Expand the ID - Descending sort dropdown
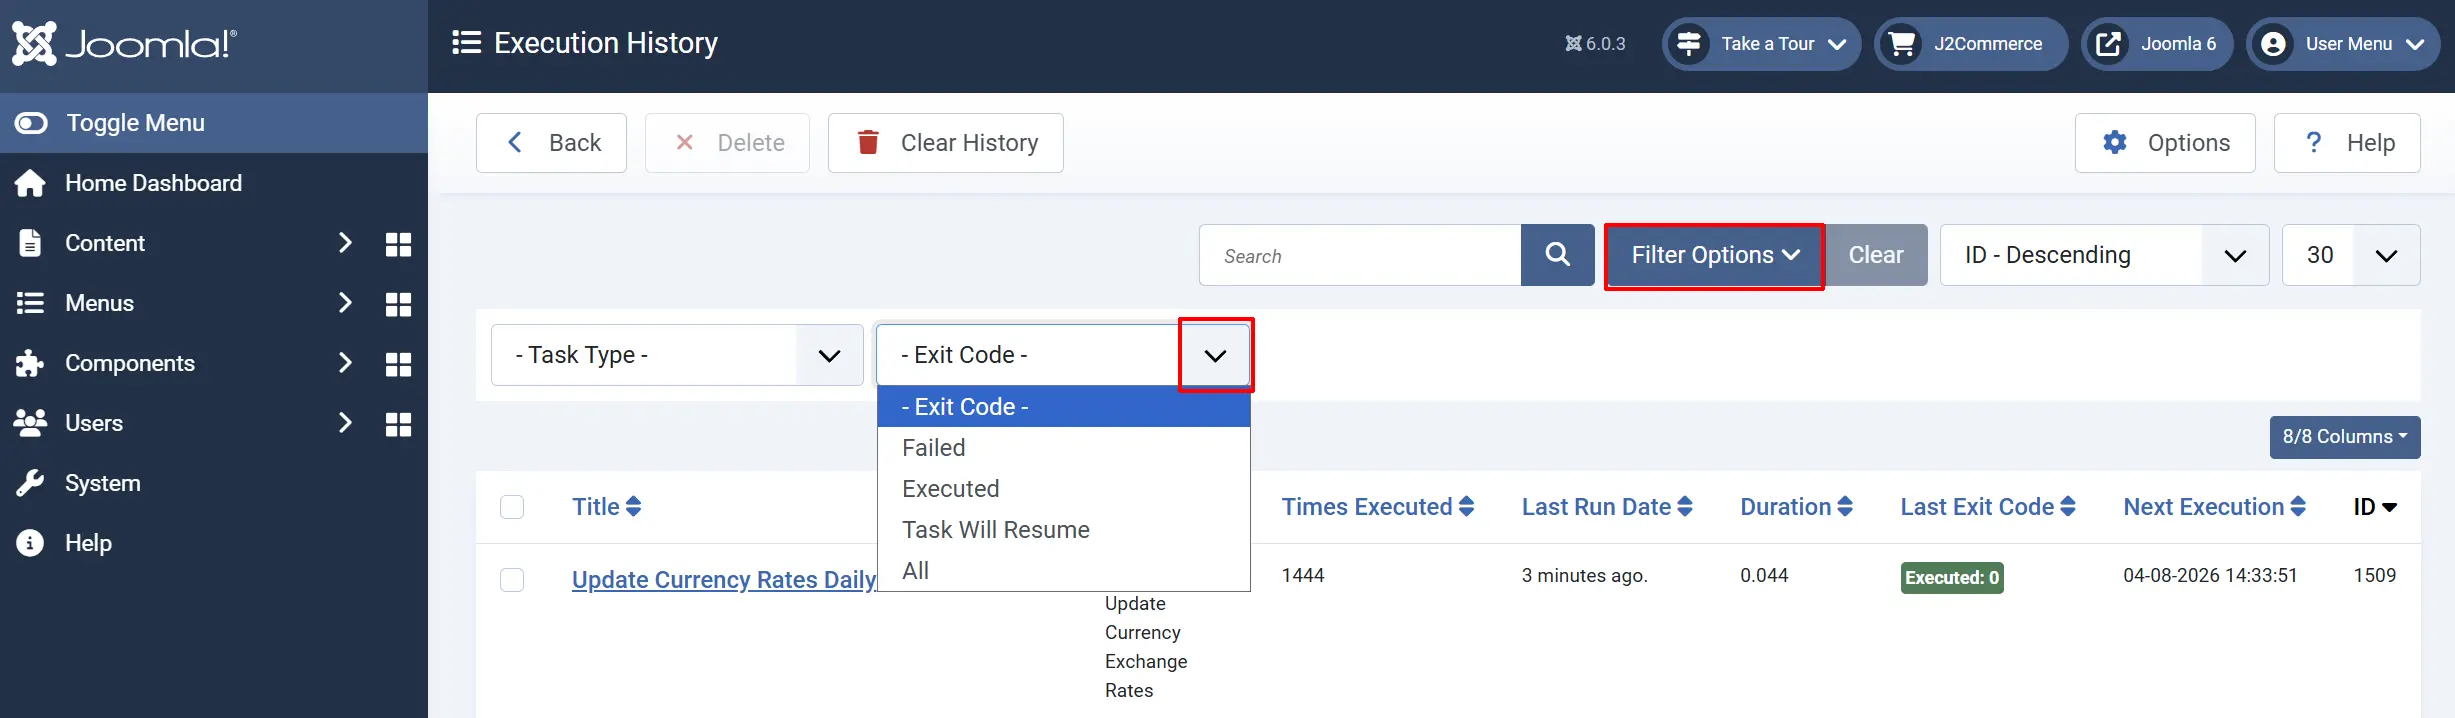 [2104, 255]
